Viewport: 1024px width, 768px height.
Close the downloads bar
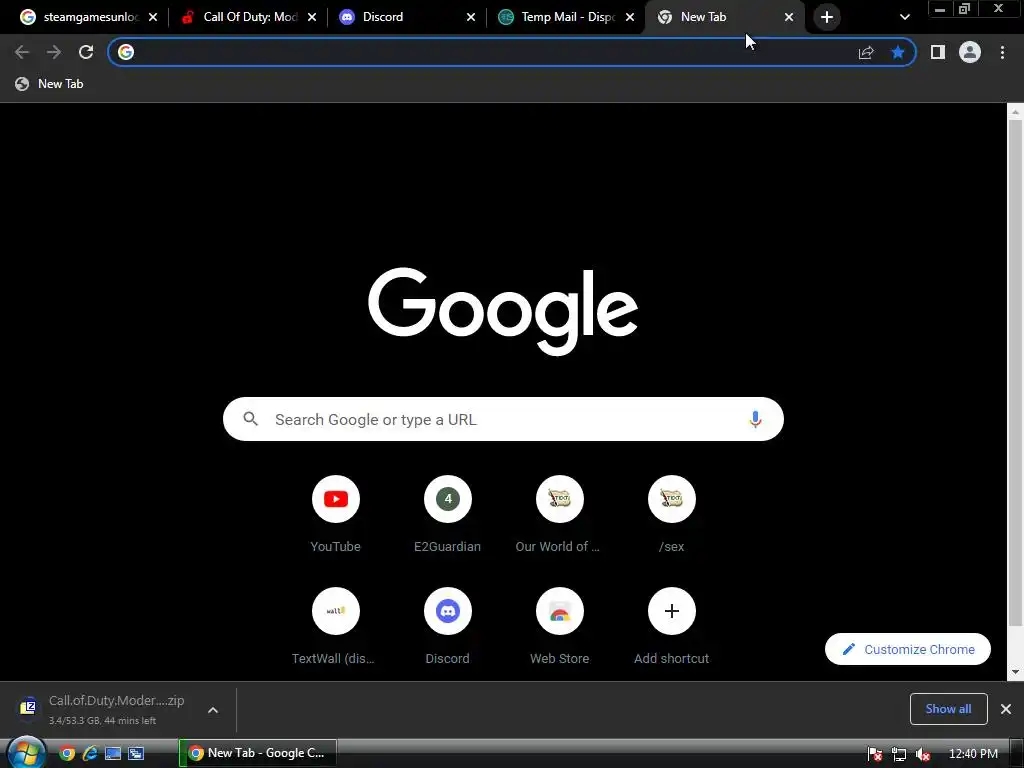pos(1006,709)
